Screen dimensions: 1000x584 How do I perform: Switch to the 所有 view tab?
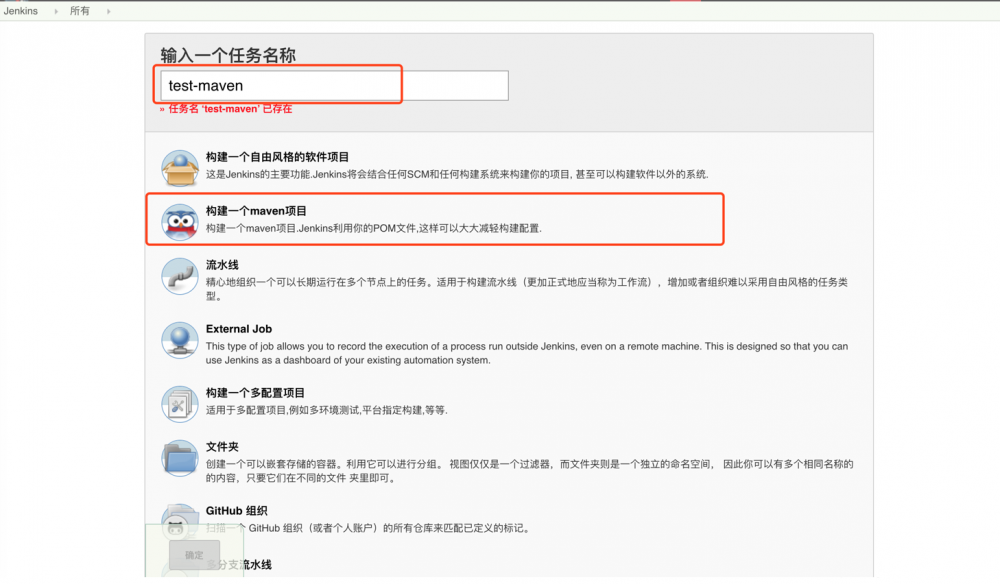coord(79,10)
